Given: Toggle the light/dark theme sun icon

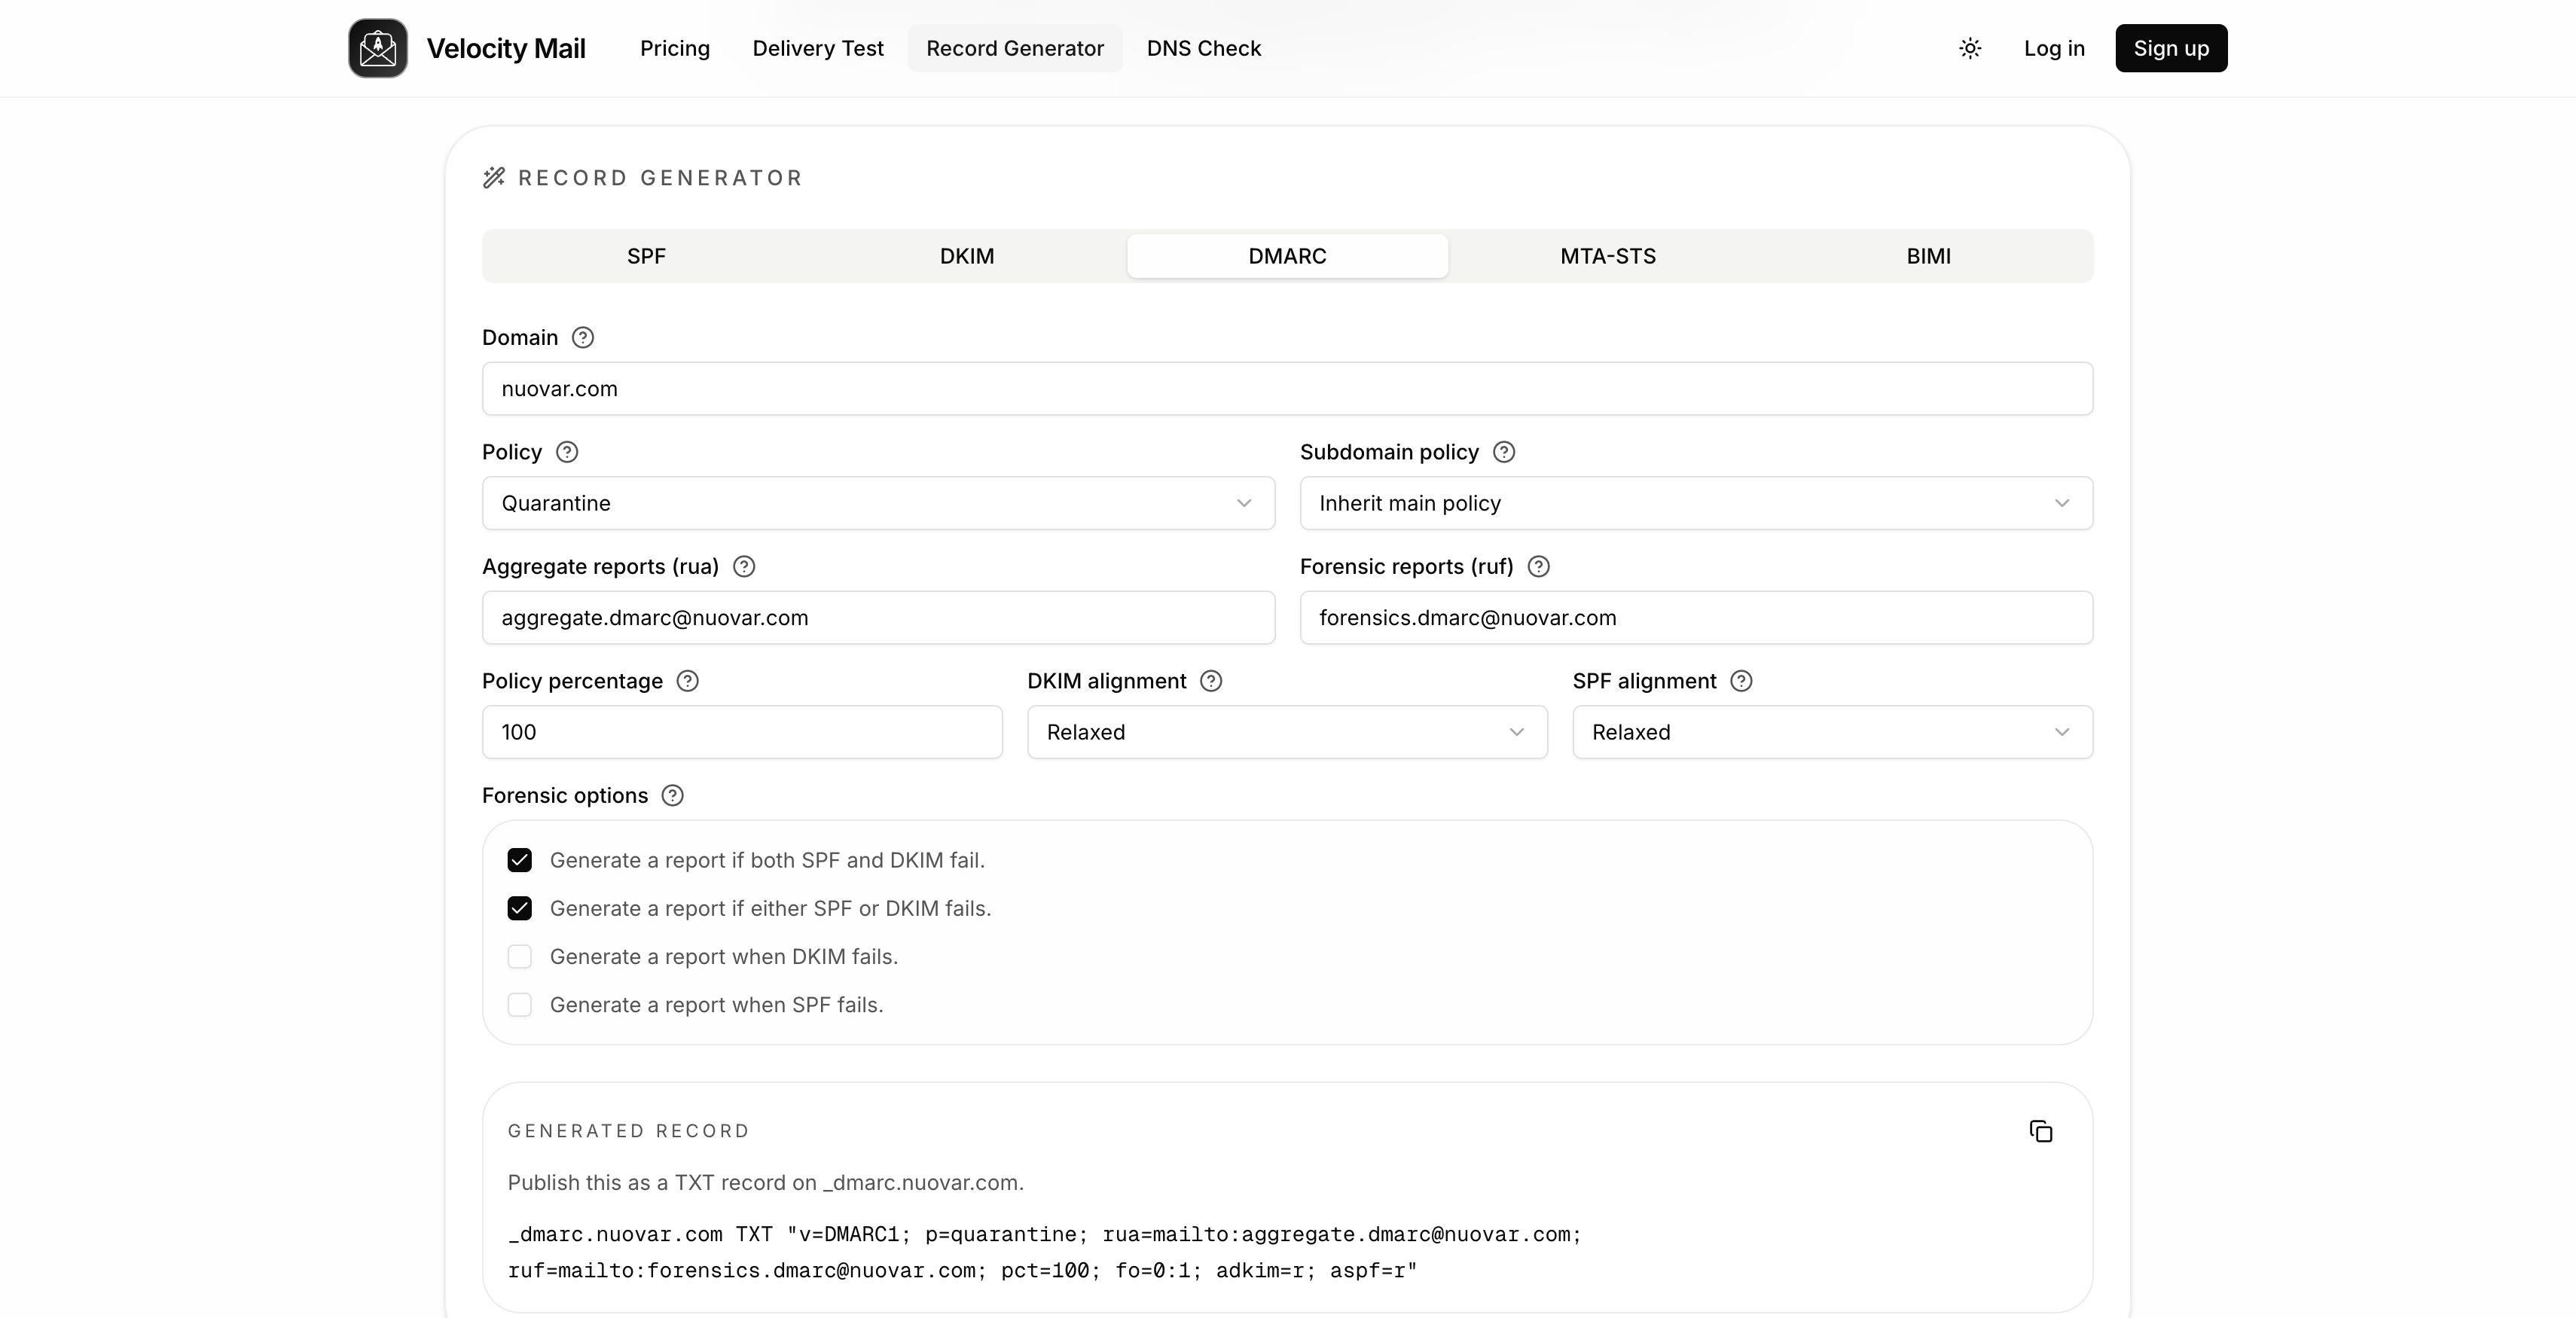Looking at the screenshot, I should (x=1970, y=48).
